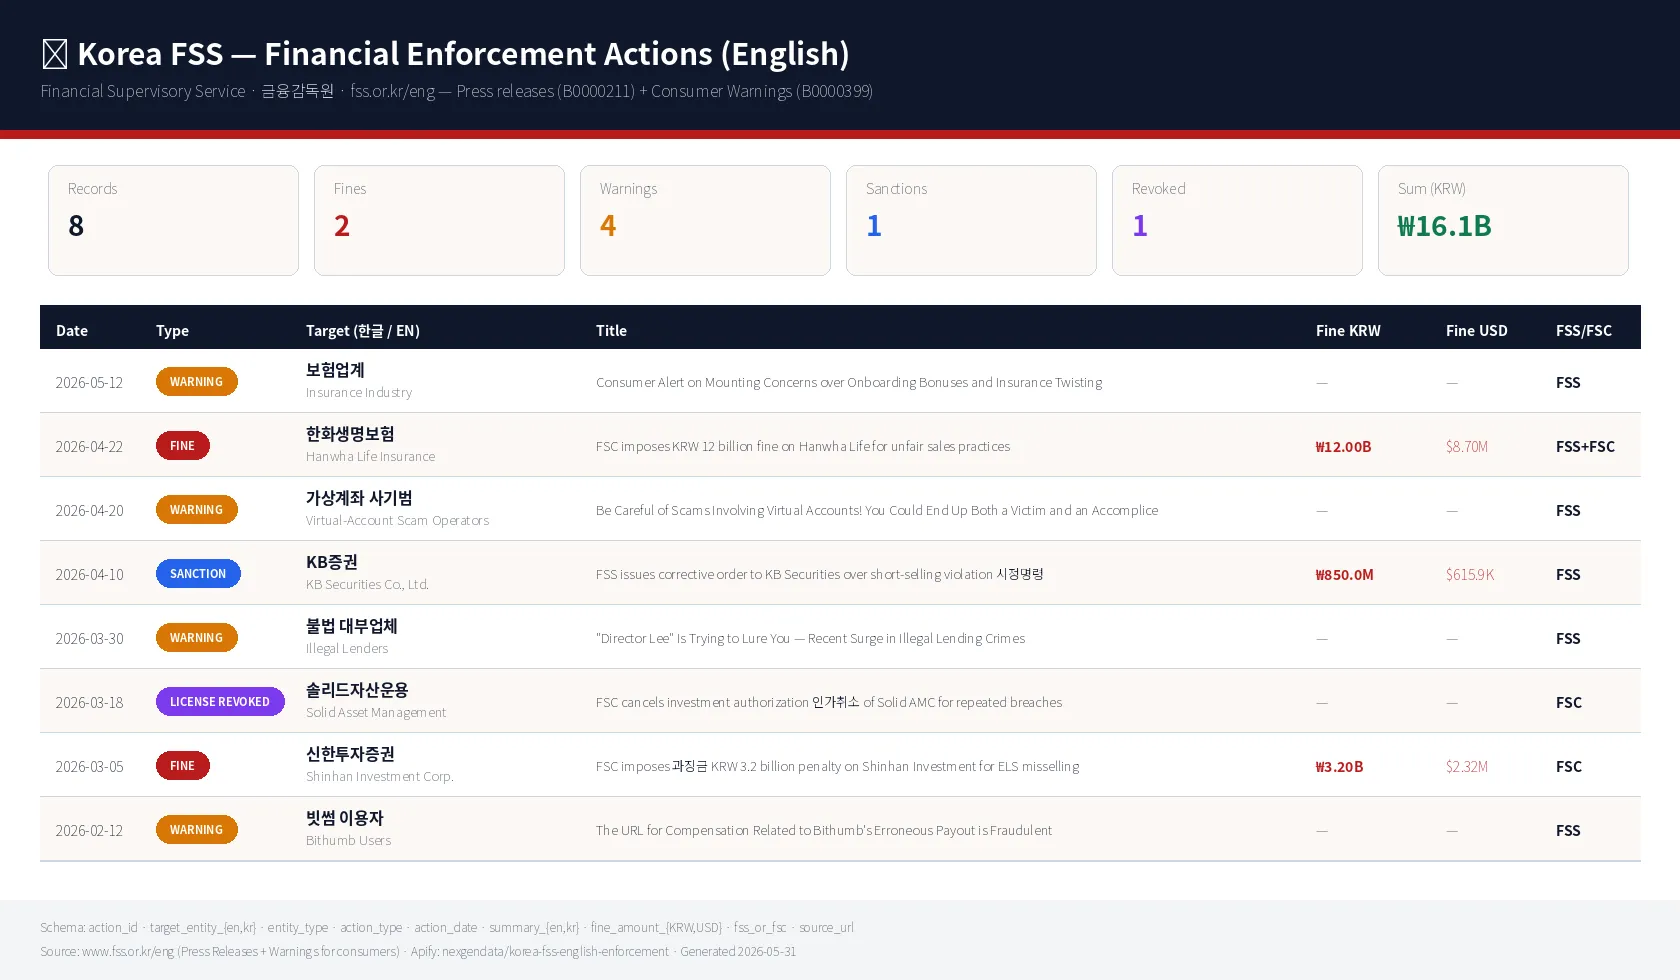1680x980 pixels.
Task: Click target name 가상계좌 사기범
Action: tap(359, 498)
